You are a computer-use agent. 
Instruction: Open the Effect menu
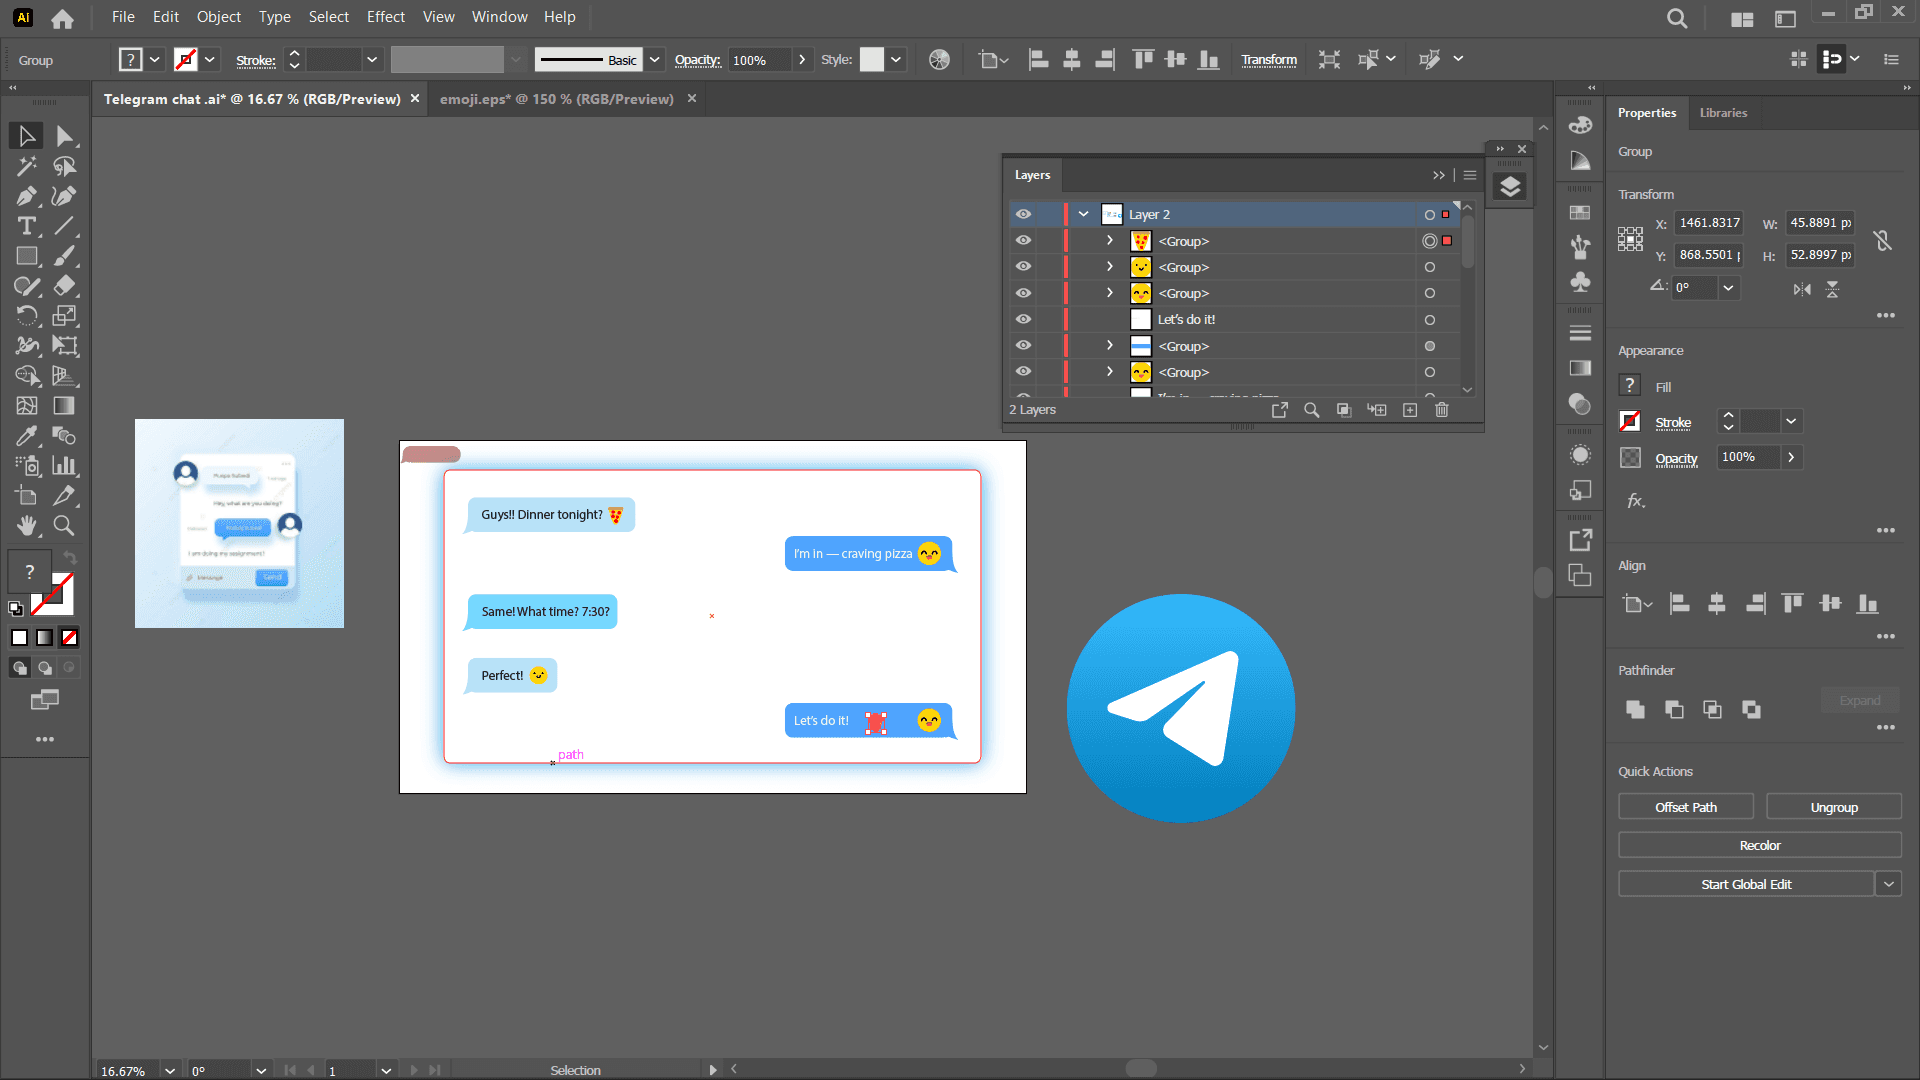tap(385, 17)
